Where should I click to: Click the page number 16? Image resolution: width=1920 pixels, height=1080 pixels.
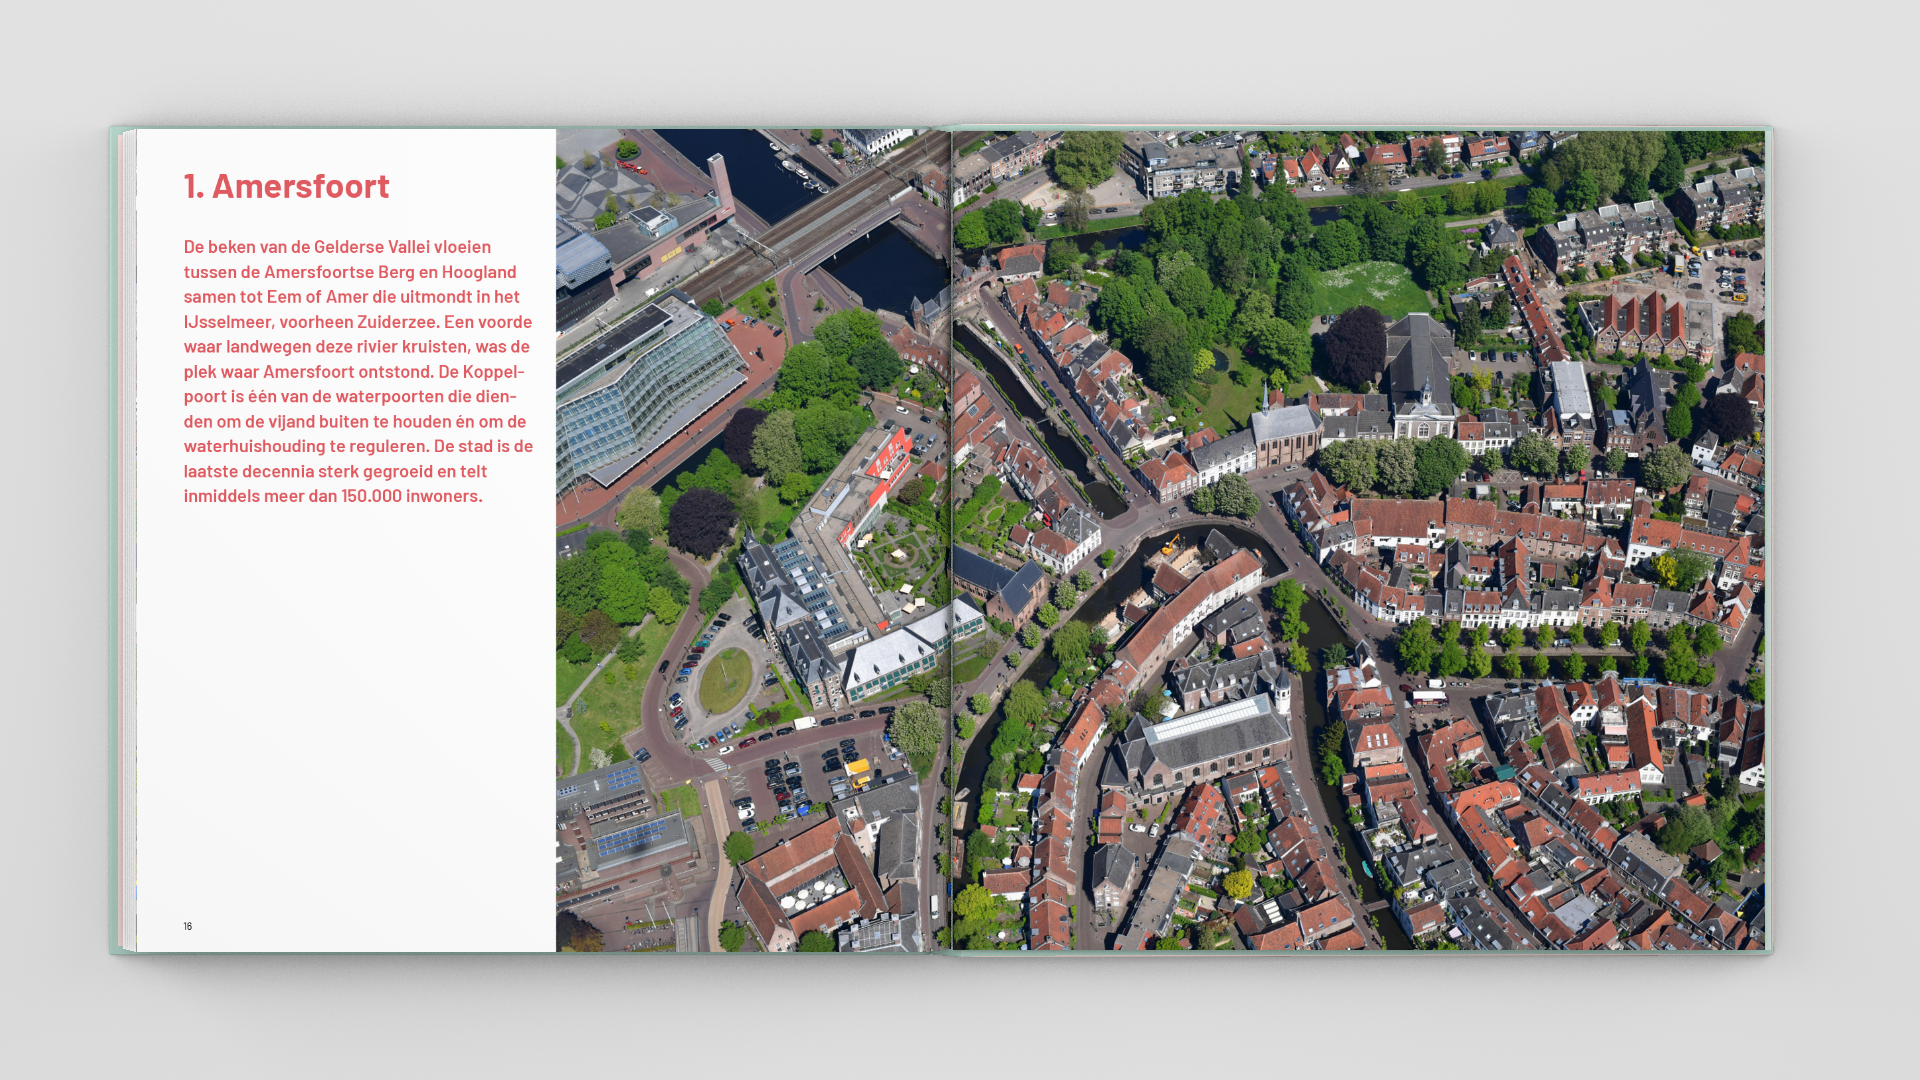(188, 926)
